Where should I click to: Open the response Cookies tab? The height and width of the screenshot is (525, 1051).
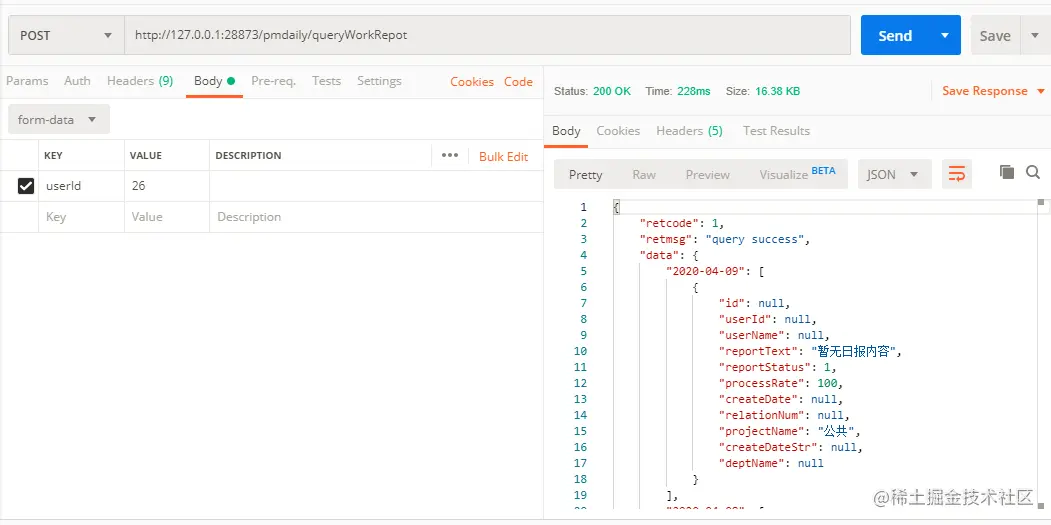click(x=618, y=131)
